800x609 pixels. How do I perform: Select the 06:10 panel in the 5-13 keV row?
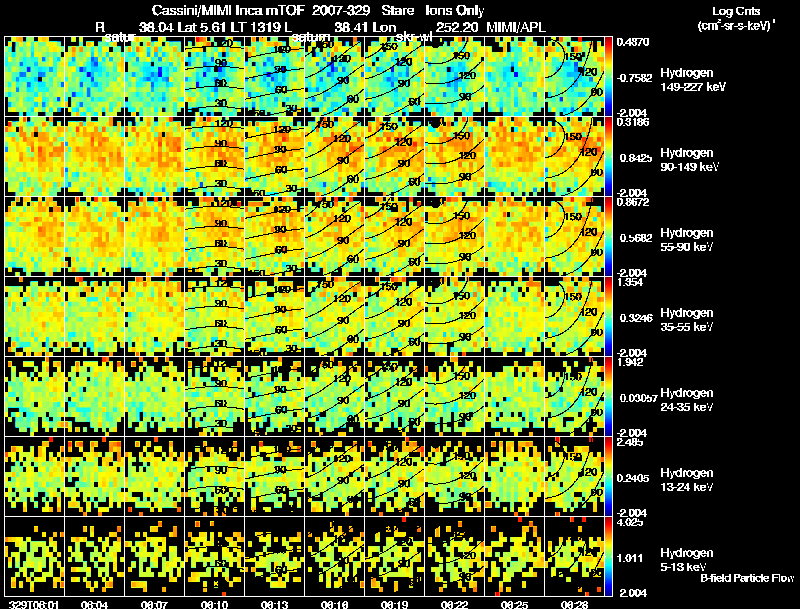tap(214, 556)
